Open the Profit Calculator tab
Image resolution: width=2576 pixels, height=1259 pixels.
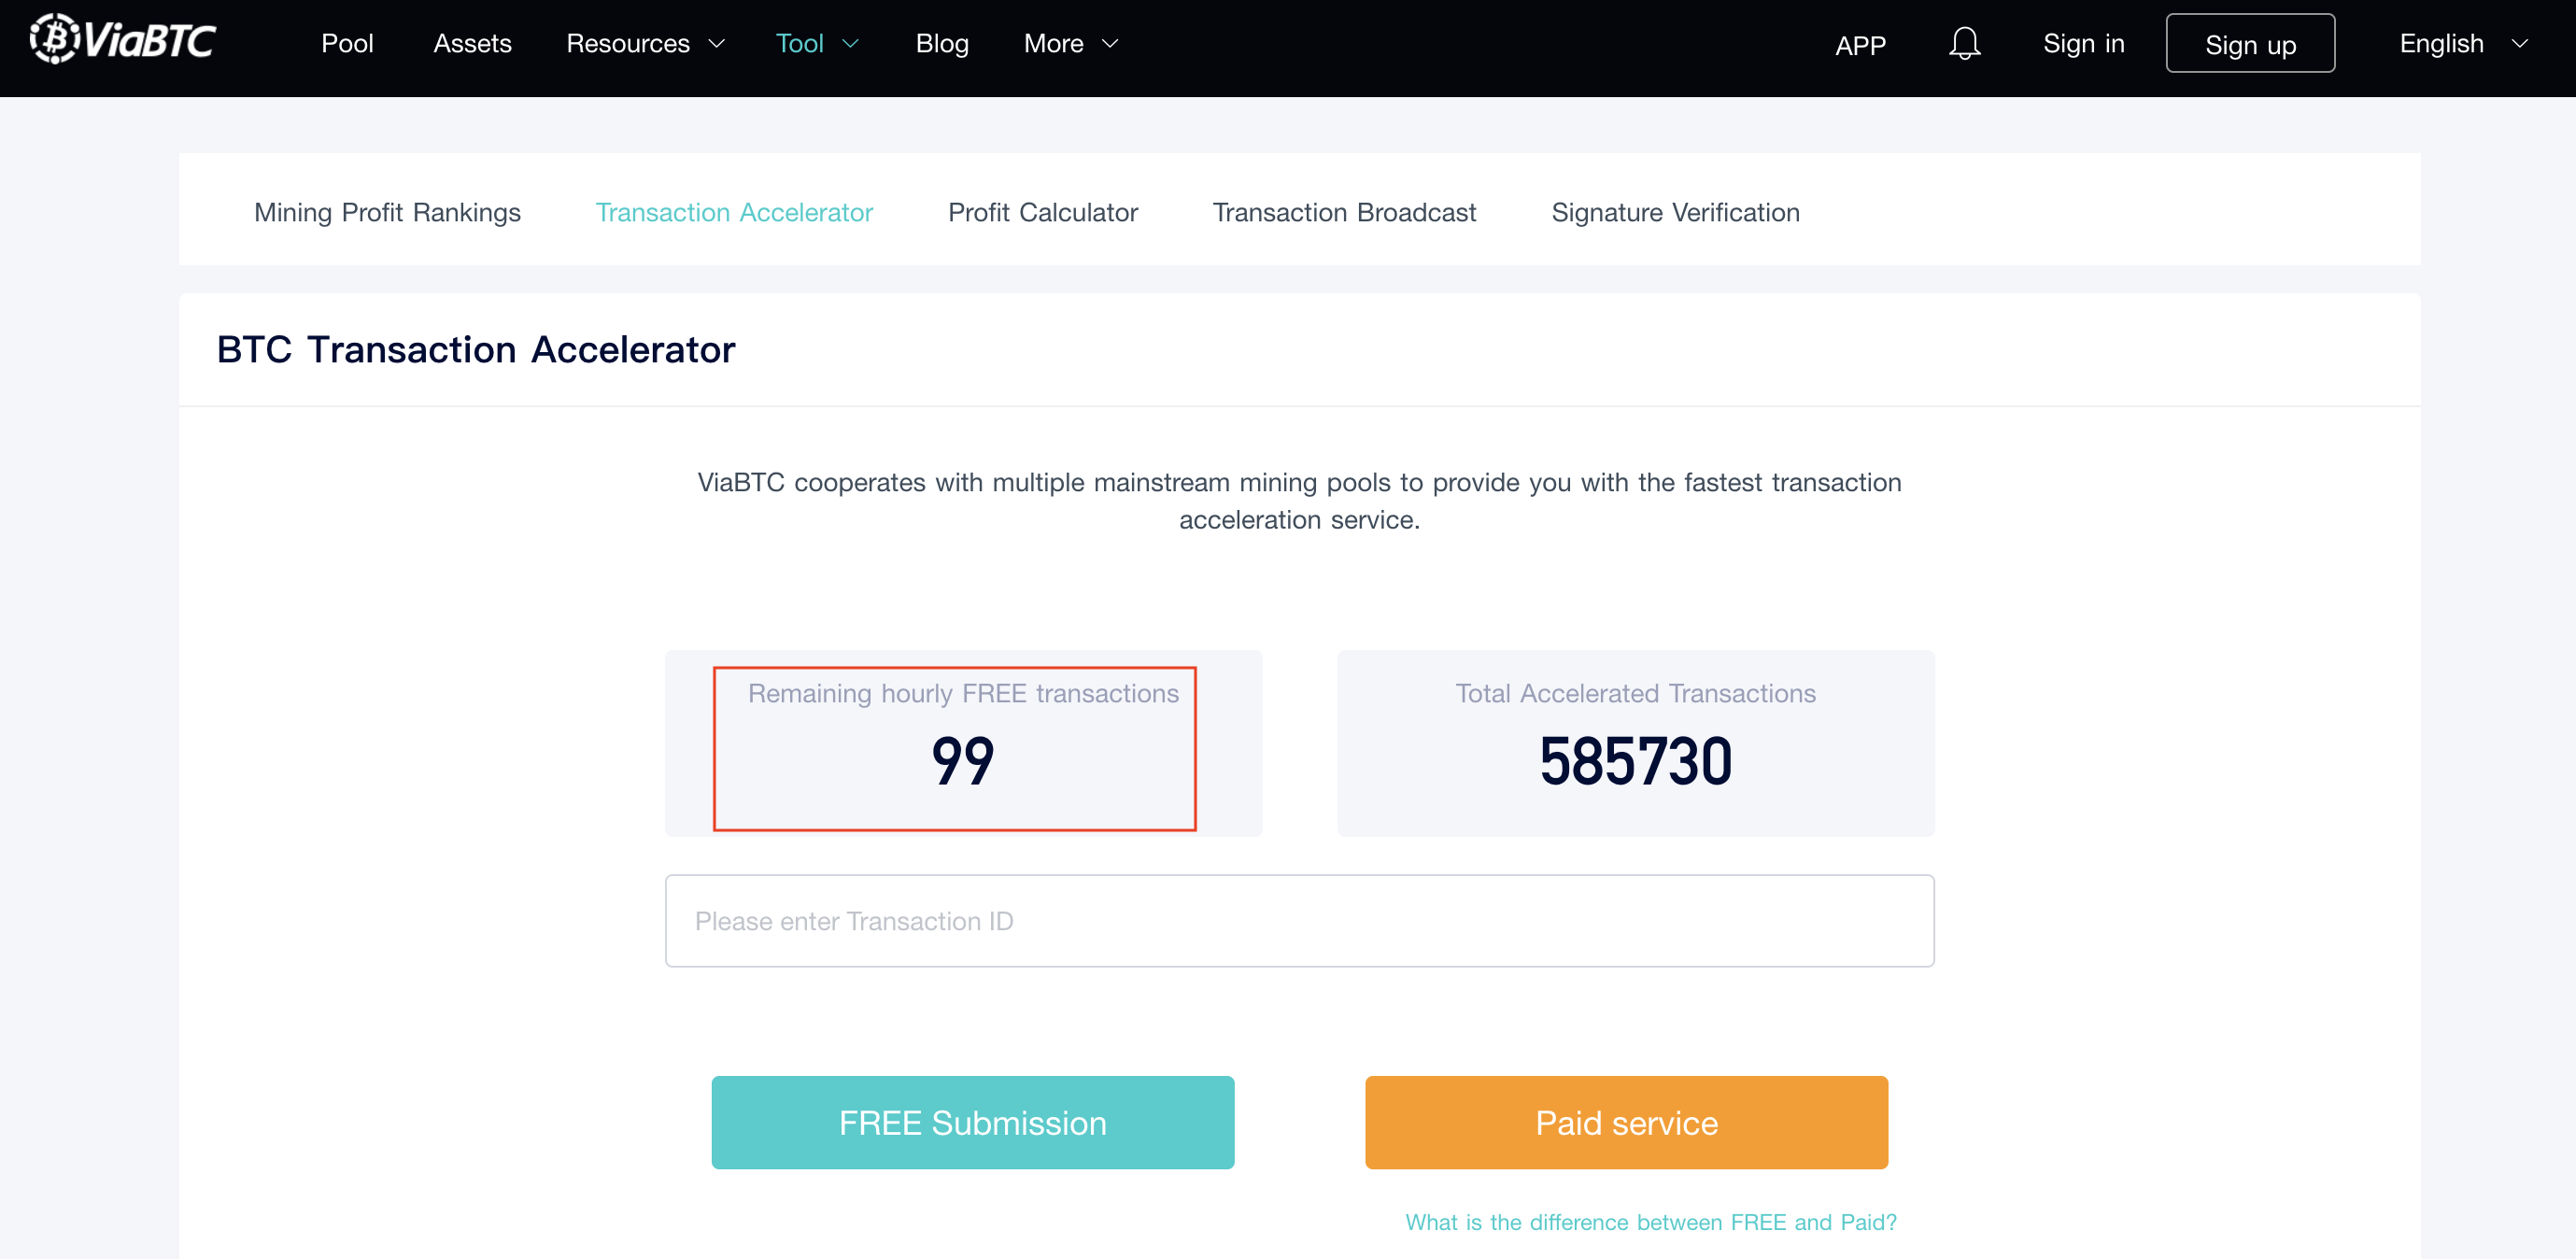(x=1043, y=212)
